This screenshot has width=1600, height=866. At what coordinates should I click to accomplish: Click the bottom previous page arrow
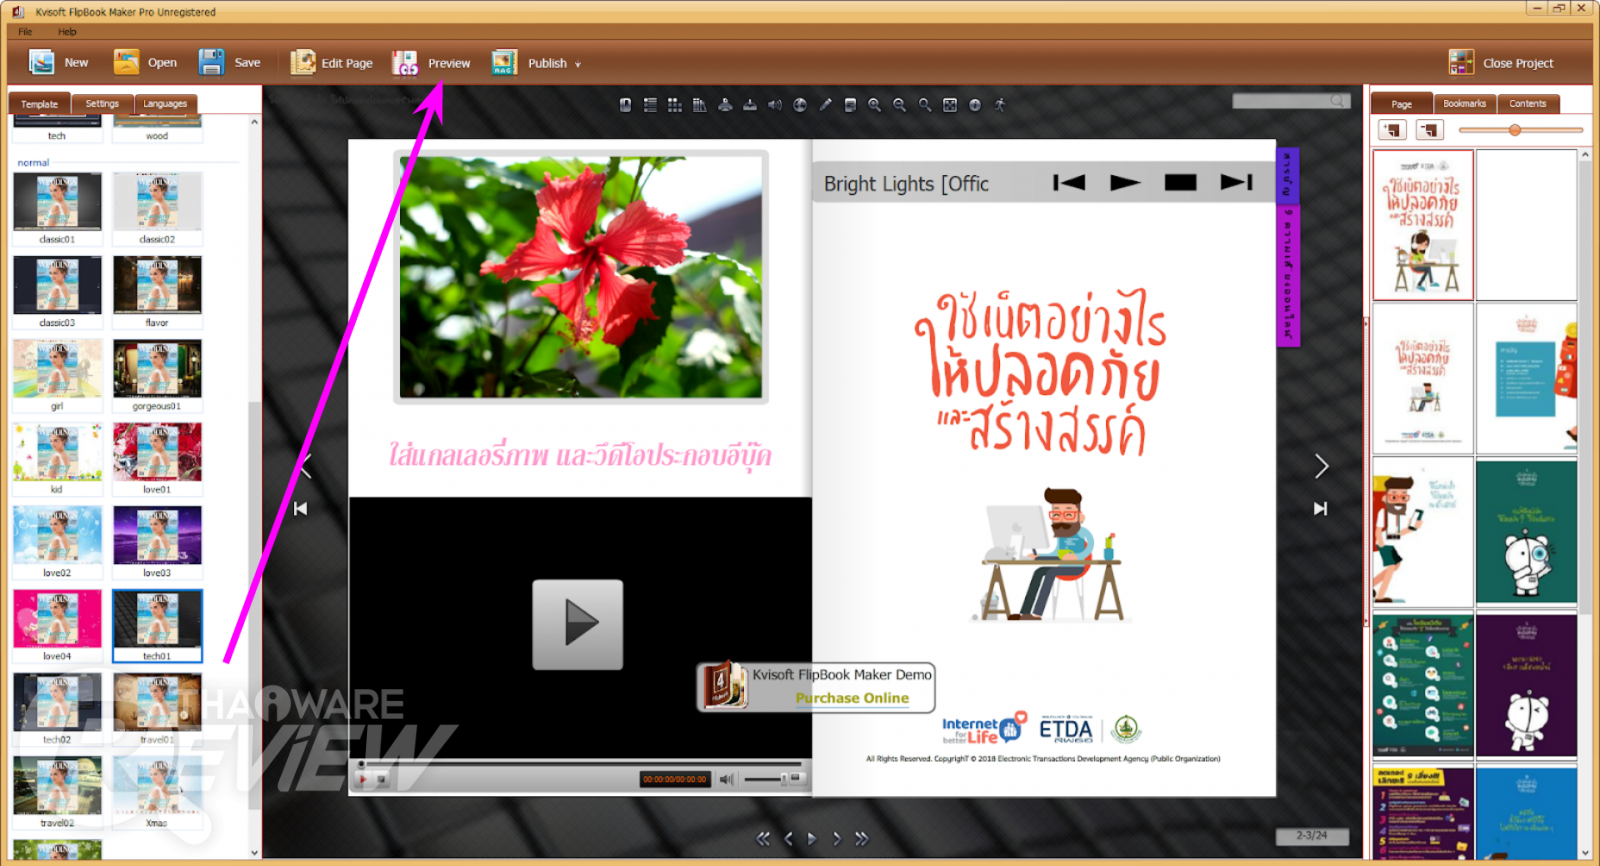point(788,839)
